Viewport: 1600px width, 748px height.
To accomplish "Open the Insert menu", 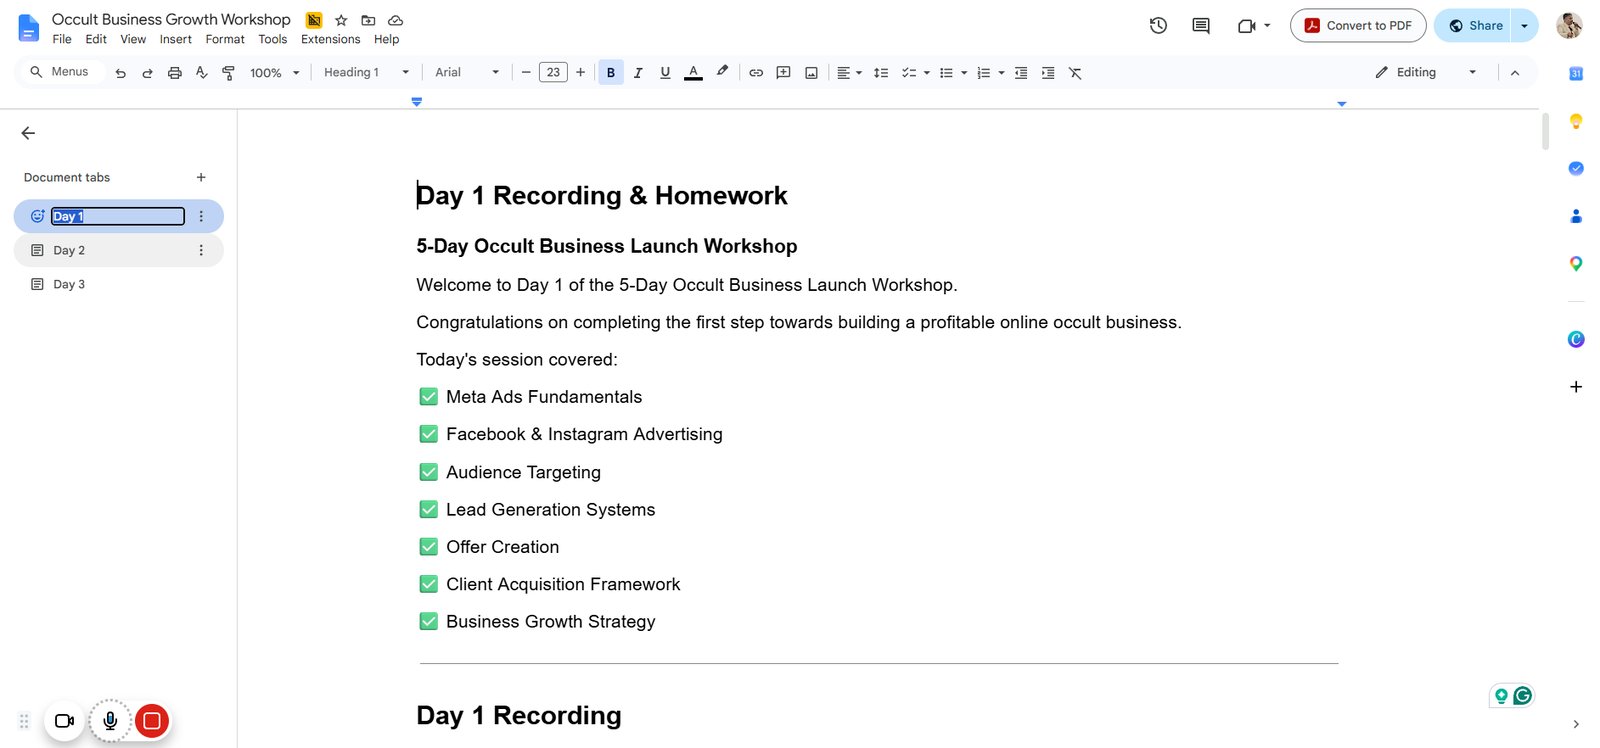I will coord(175,40).
